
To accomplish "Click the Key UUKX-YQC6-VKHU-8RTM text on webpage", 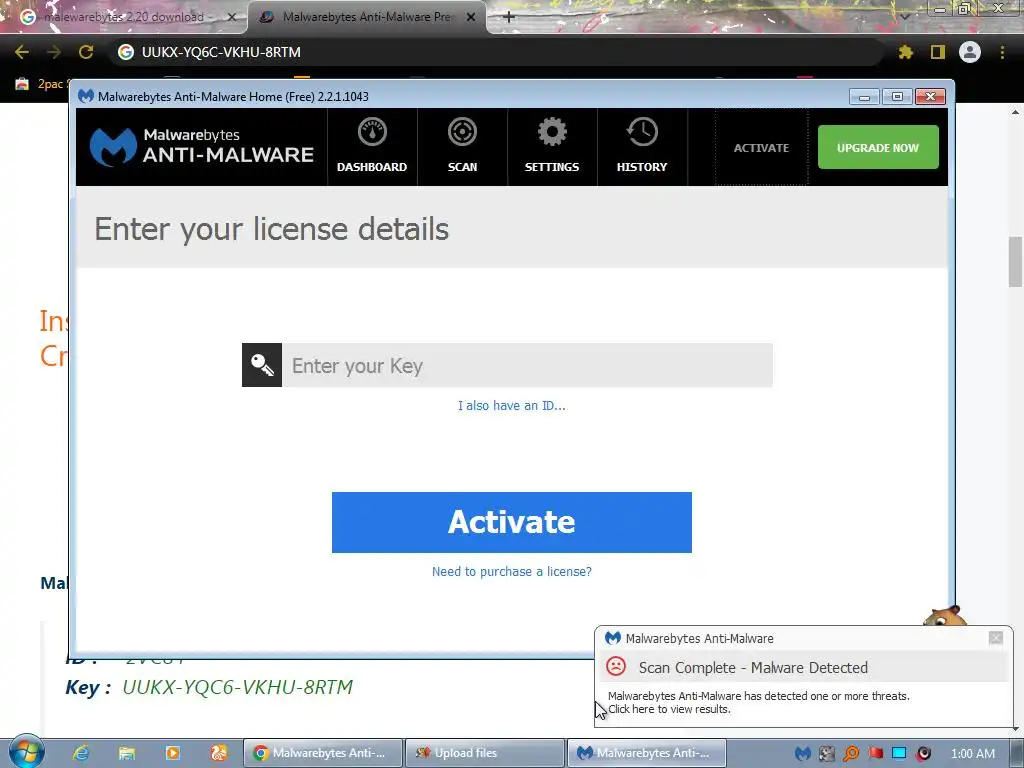I will [x=209, y=687].
